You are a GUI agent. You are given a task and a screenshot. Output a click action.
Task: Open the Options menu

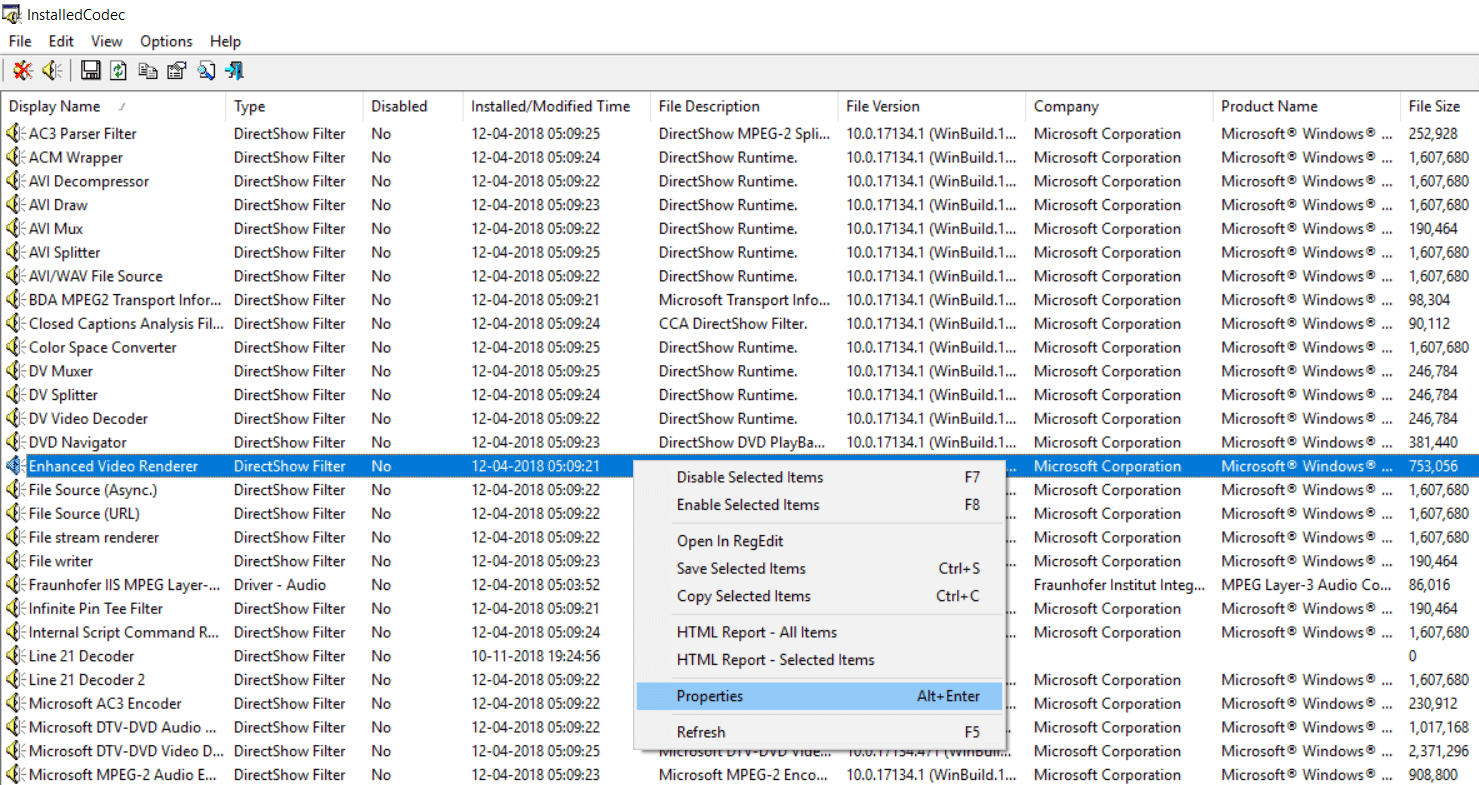(165, 41)
